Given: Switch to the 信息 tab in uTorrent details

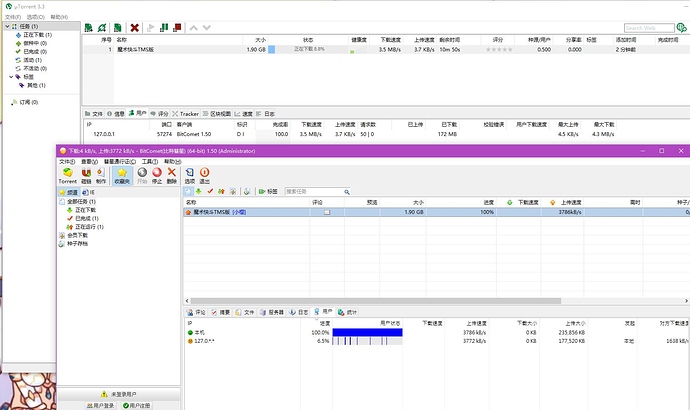Looking at the screenshot, I should coord(116,113).
